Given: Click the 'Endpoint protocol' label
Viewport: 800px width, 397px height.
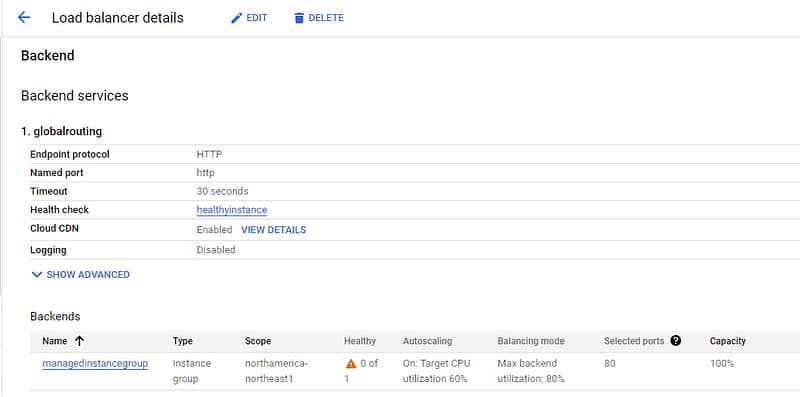Looking at the screenshot, I should [70, 154].
